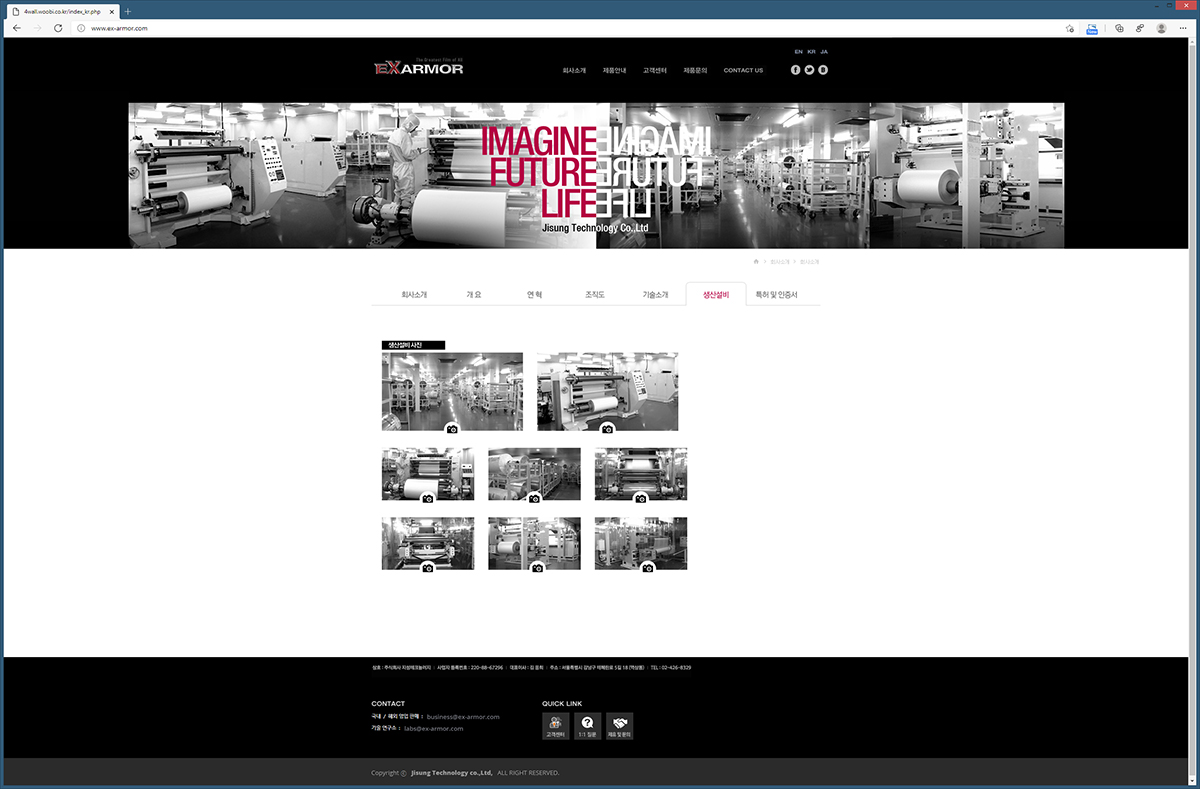This screenshot has height=789, width=1200.
Task: Reload the page with the refresh button
Action: point(58,28)
